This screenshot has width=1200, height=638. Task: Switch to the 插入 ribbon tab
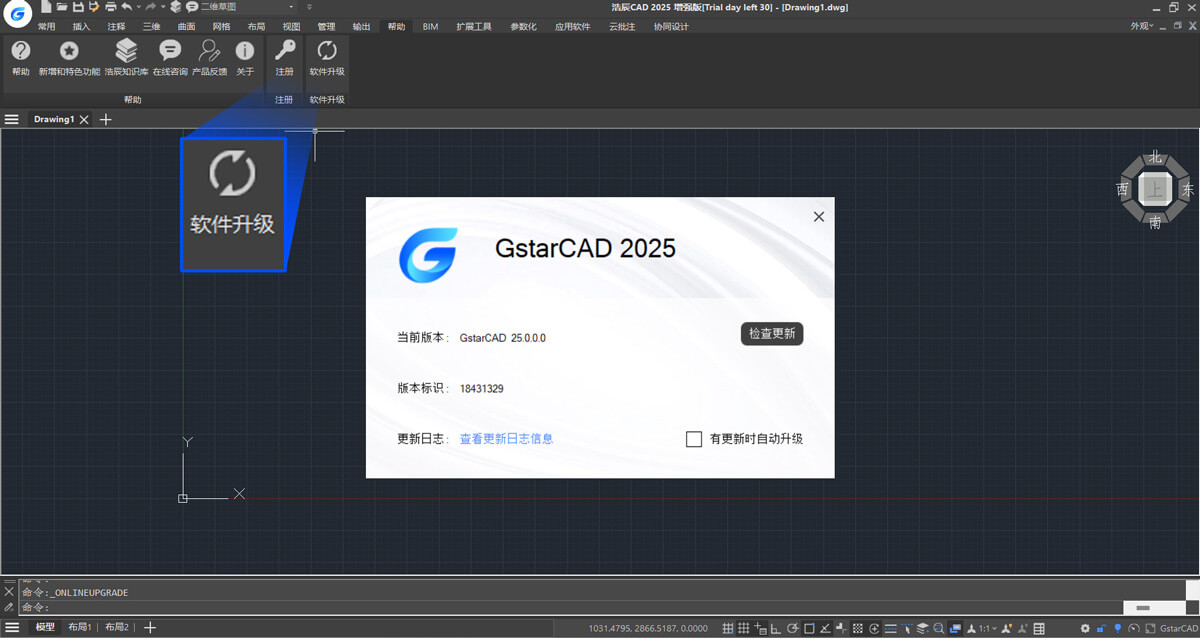pos(81,27)
